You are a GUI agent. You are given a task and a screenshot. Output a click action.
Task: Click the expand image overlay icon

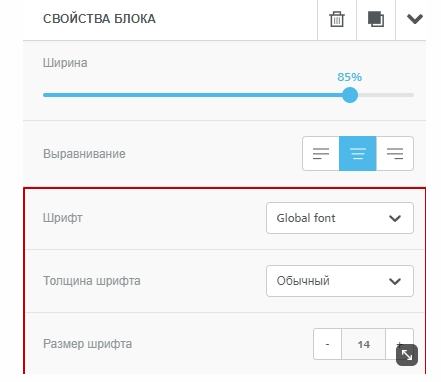tap(407, 355)
